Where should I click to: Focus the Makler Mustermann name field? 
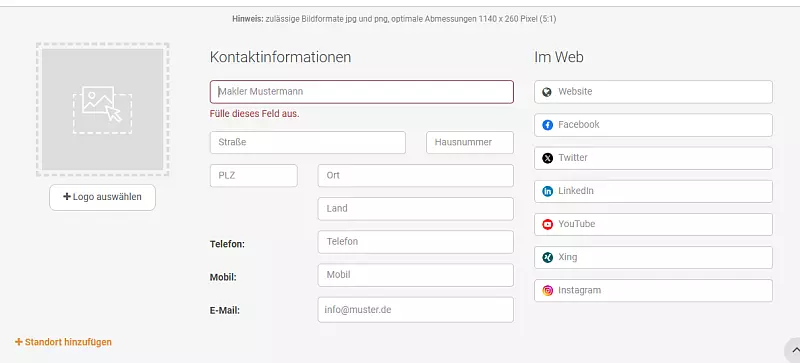362,92
